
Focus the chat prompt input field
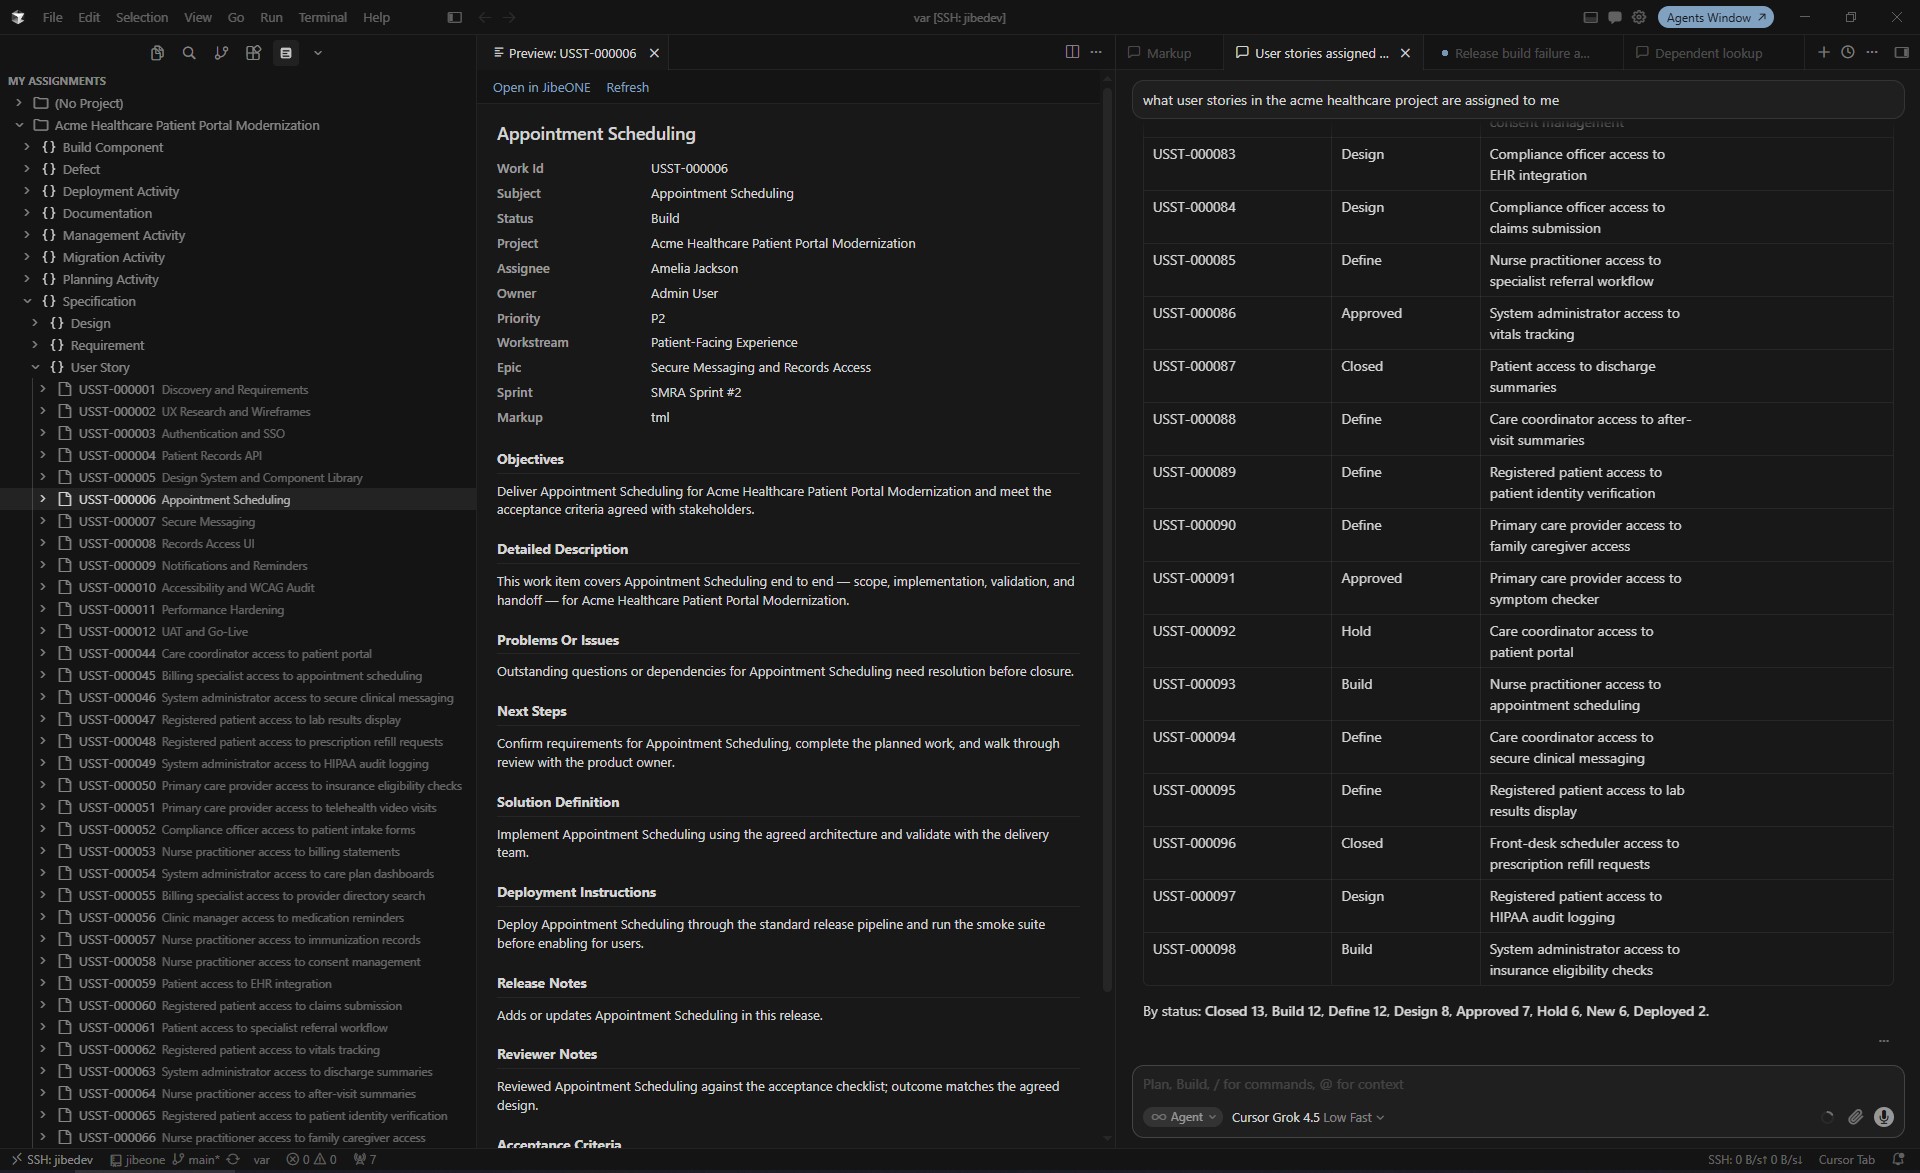(1516, 1084)
